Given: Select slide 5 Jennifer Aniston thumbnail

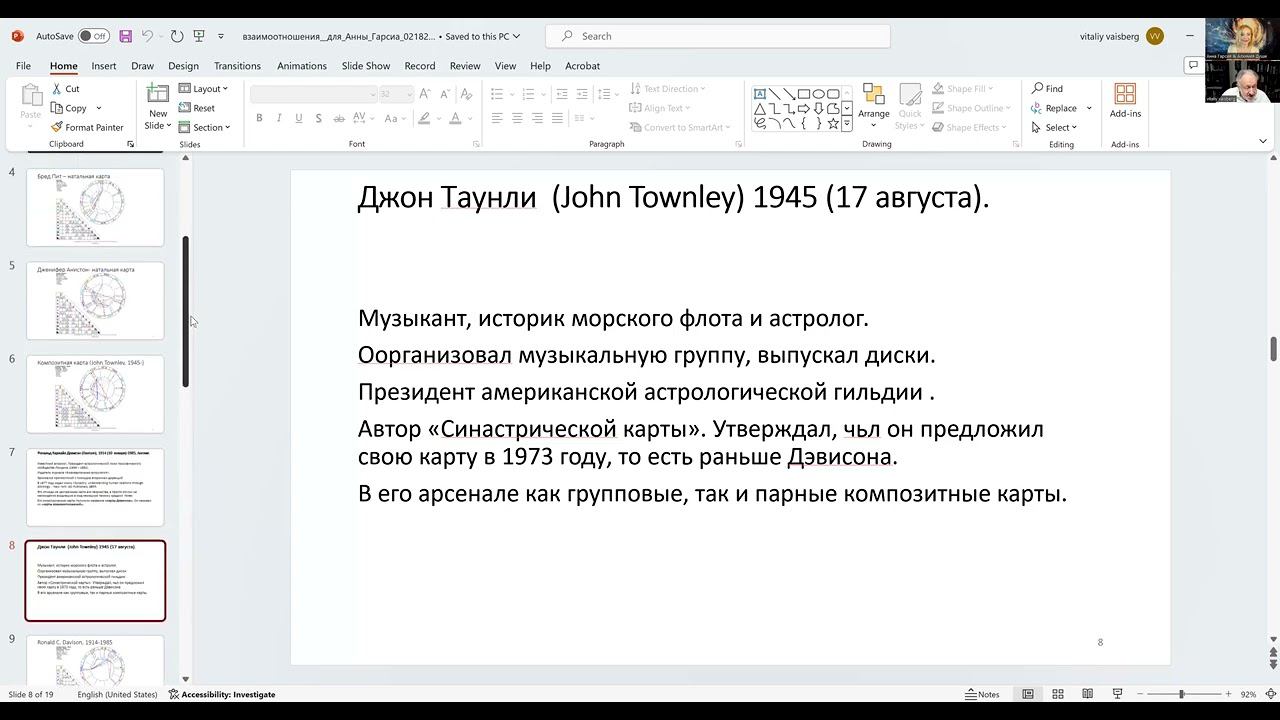Looking at the screenshot, I should pyautogui.click(x=95, y=300).
